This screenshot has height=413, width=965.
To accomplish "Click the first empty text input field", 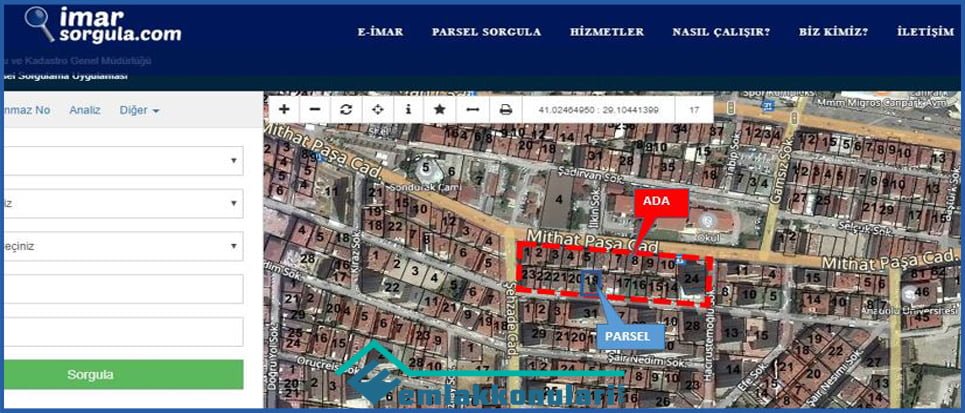I will pos(121,289).
